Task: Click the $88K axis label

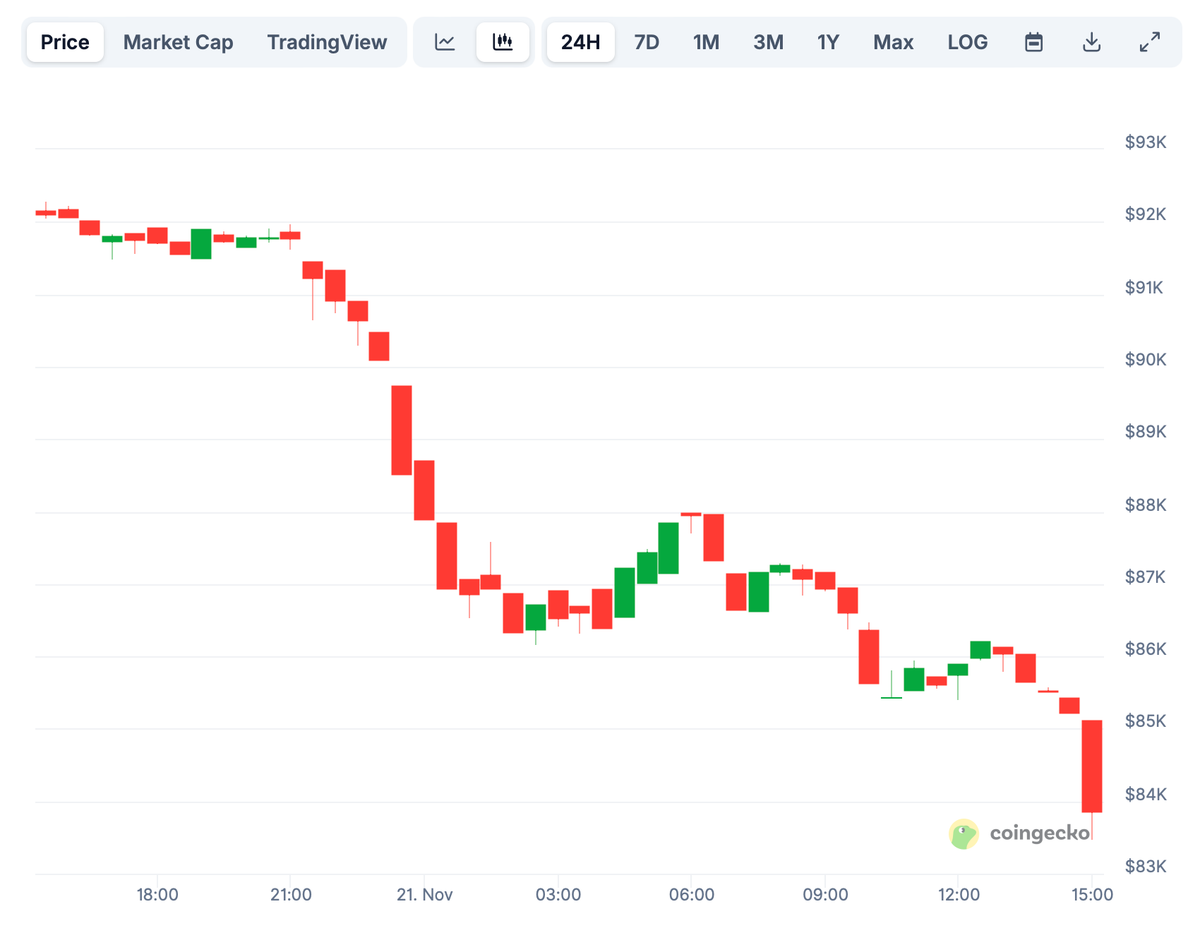Action: click(1144, 505)
